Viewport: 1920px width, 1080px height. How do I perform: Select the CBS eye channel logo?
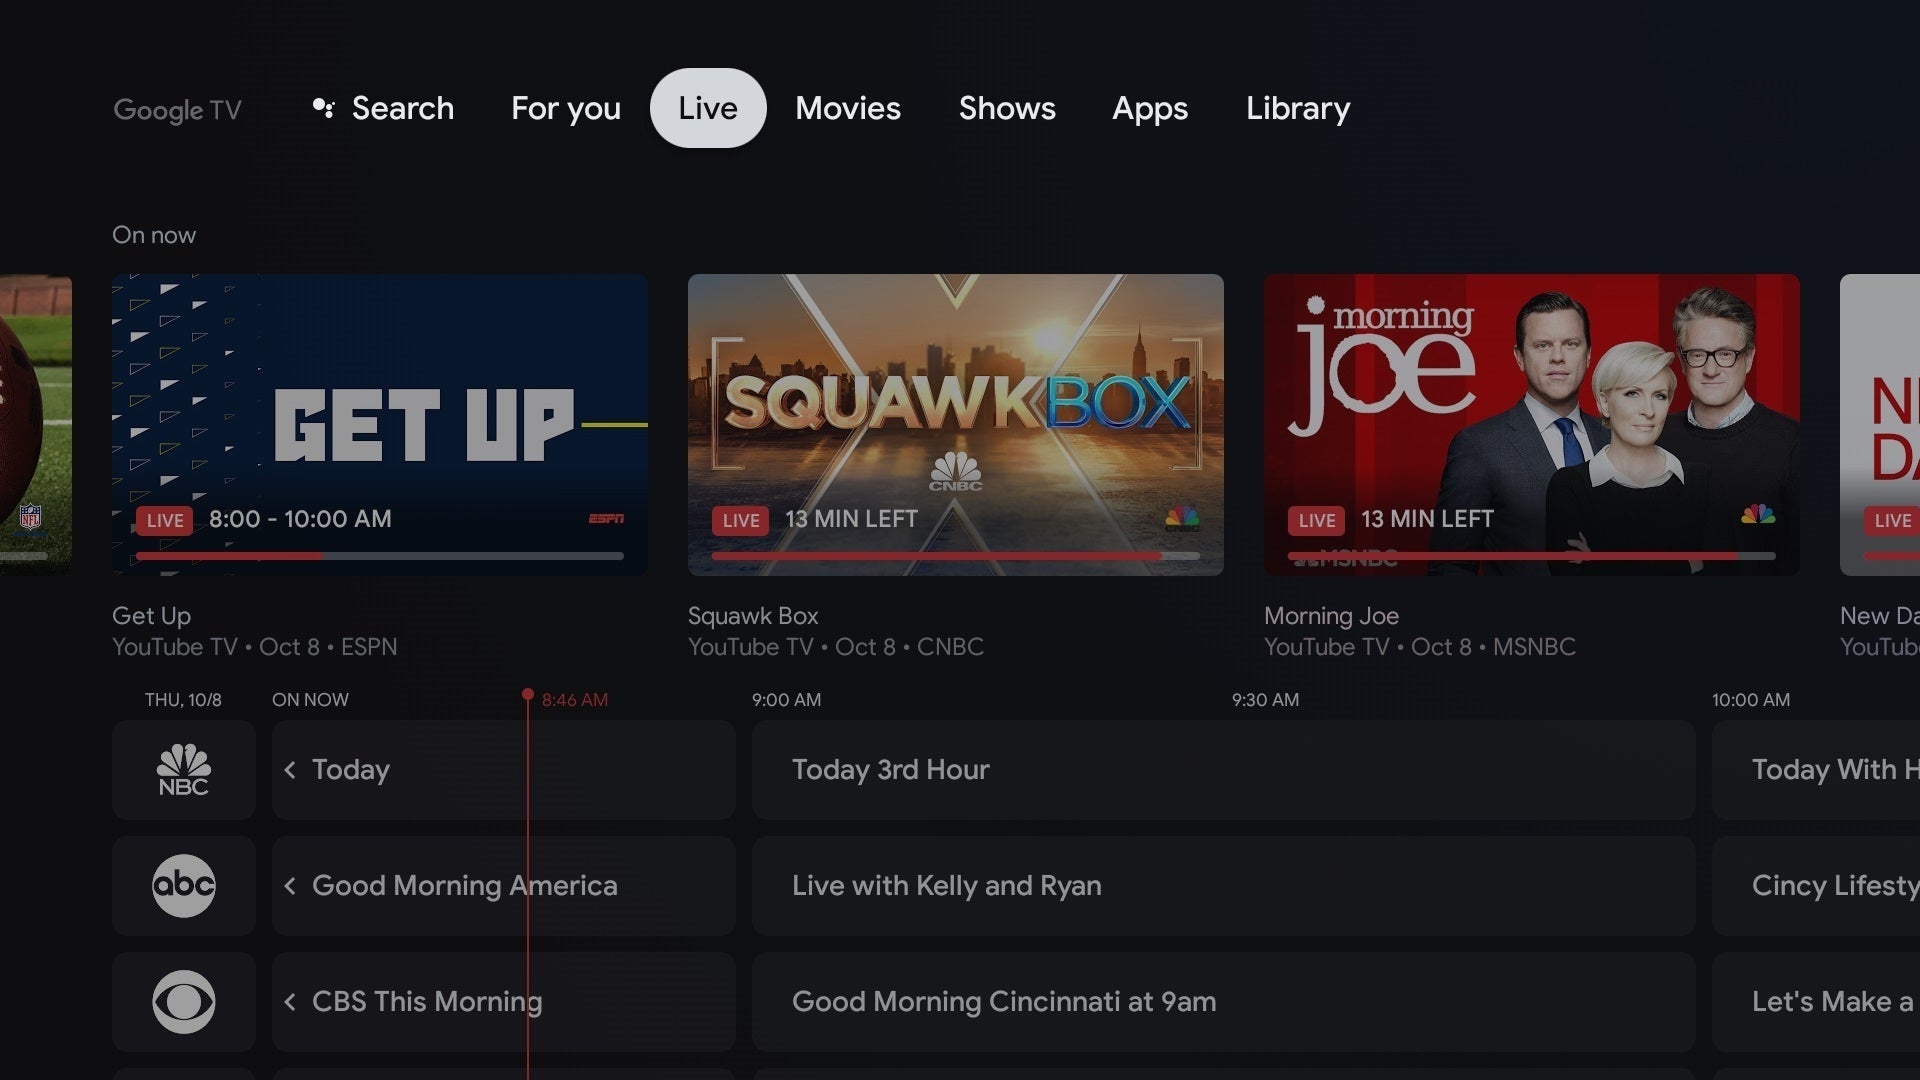pyautogui.click(x=184, y=1002)
